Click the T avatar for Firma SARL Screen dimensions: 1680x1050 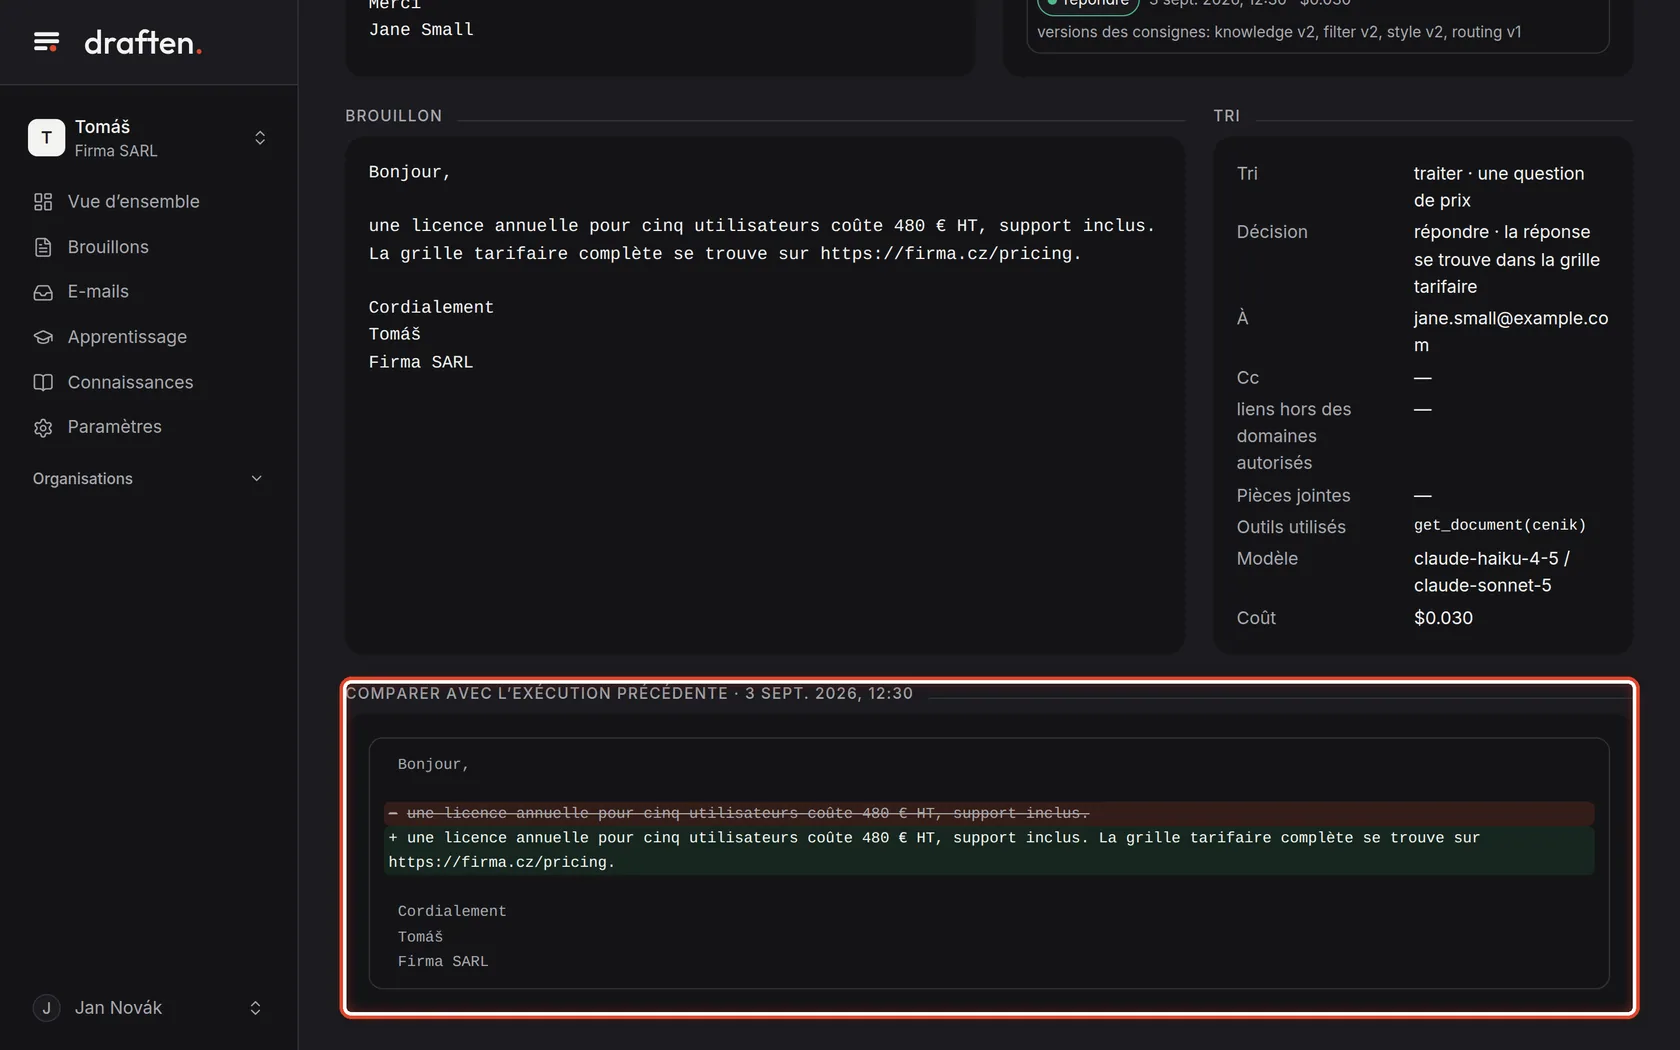46,138
